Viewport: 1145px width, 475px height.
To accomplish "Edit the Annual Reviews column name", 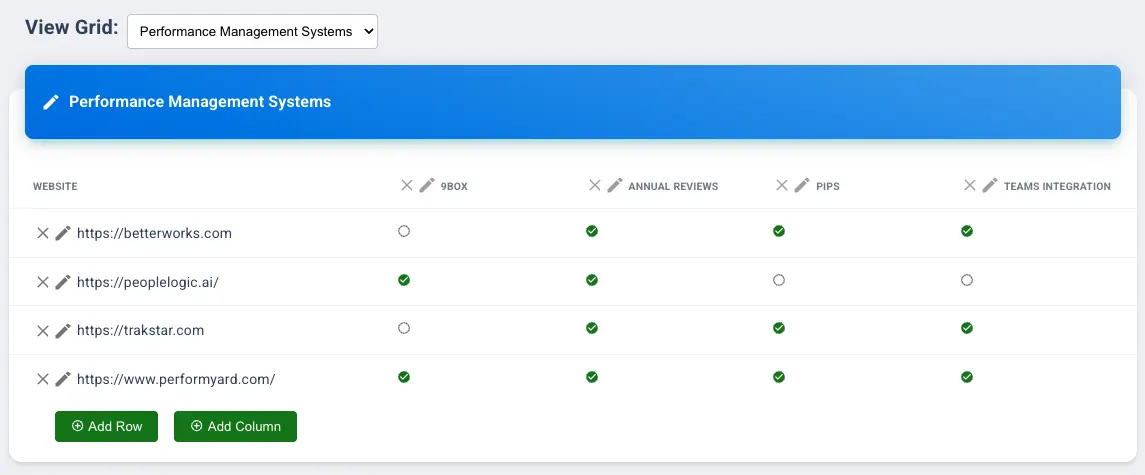I will point(615,186).
